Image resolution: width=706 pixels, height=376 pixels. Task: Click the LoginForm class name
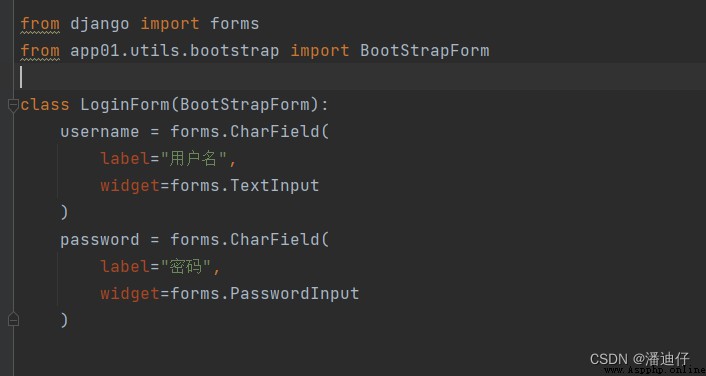[x=125, y=104]
